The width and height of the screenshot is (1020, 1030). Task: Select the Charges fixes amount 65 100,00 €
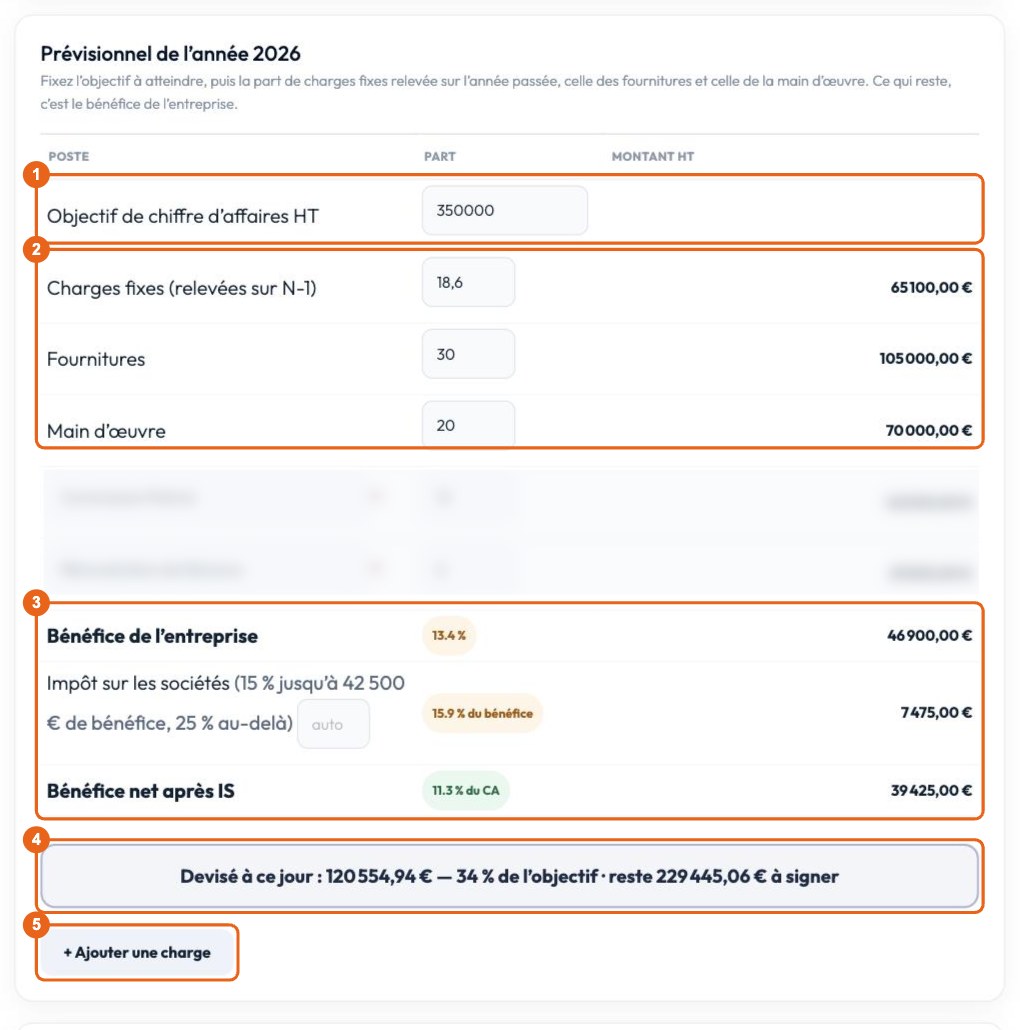tap(931, 287)
